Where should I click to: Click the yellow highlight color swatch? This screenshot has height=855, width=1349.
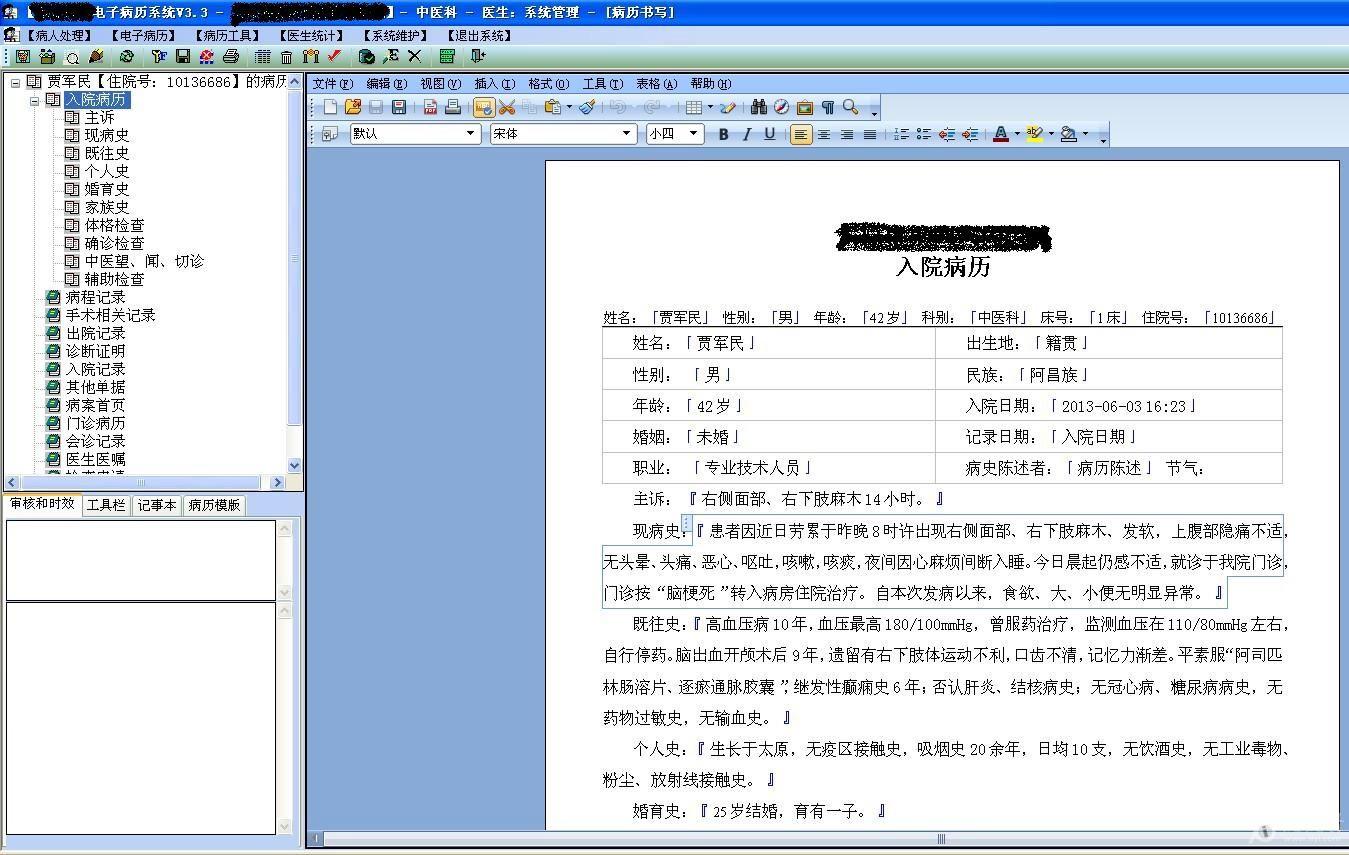[x=1035, y=134]
